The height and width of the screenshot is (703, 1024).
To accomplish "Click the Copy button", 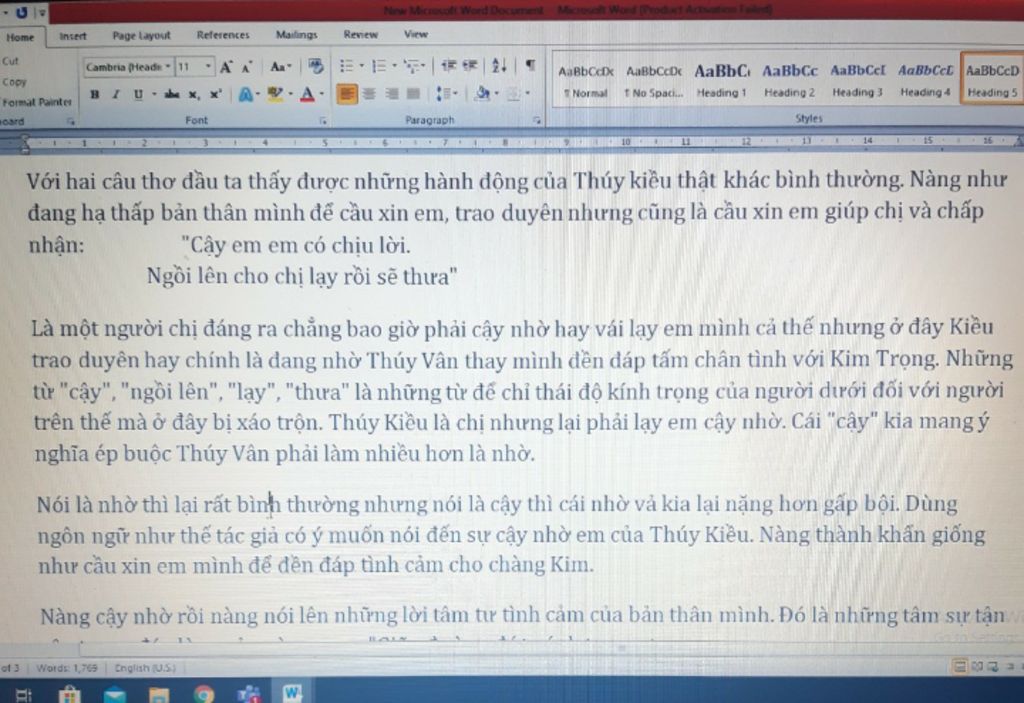I will click(x=14, y=82).
